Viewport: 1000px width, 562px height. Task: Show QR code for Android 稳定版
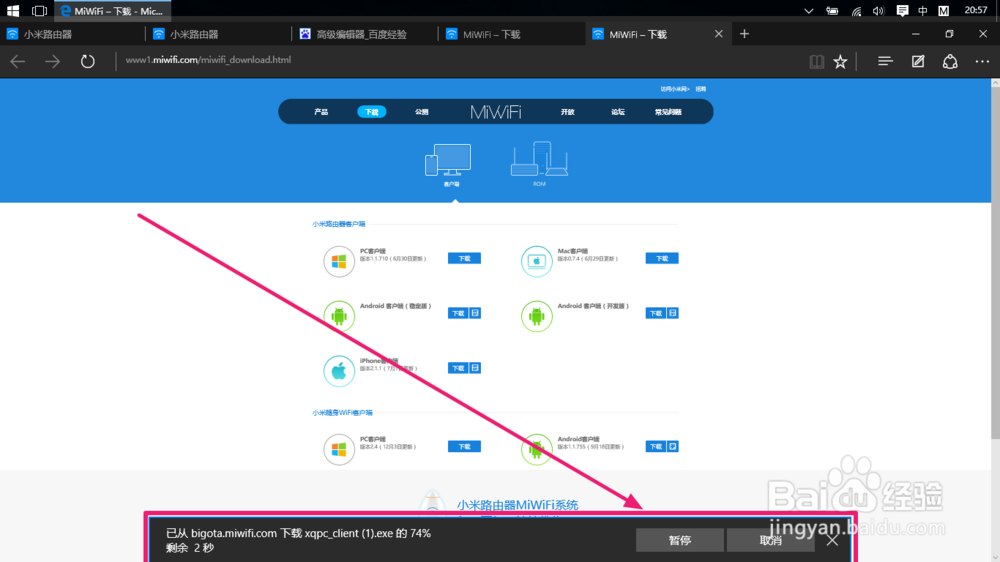pos(475,313)
